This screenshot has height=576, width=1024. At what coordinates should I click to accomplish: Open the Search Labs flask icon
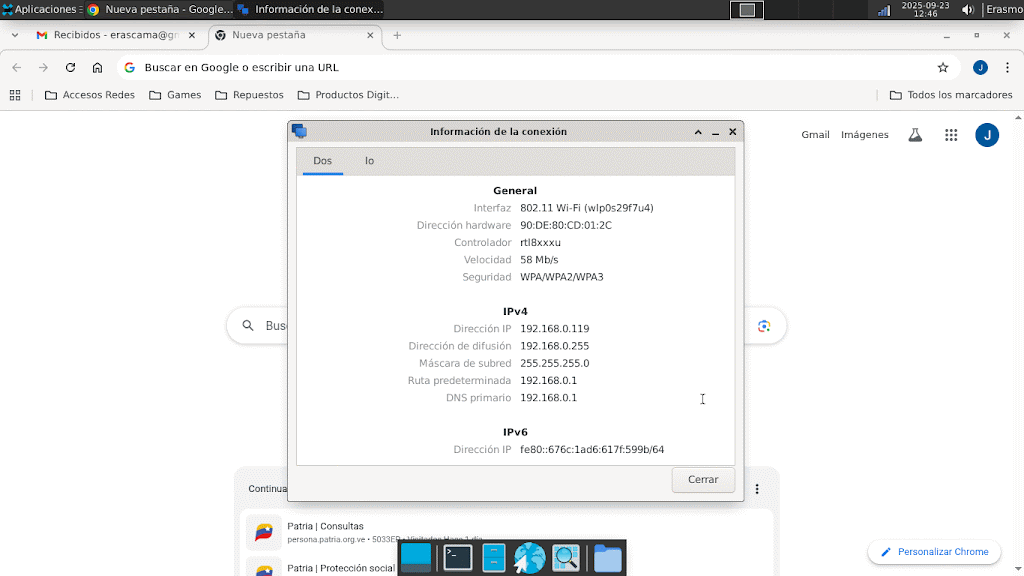[x=915, y=135]
